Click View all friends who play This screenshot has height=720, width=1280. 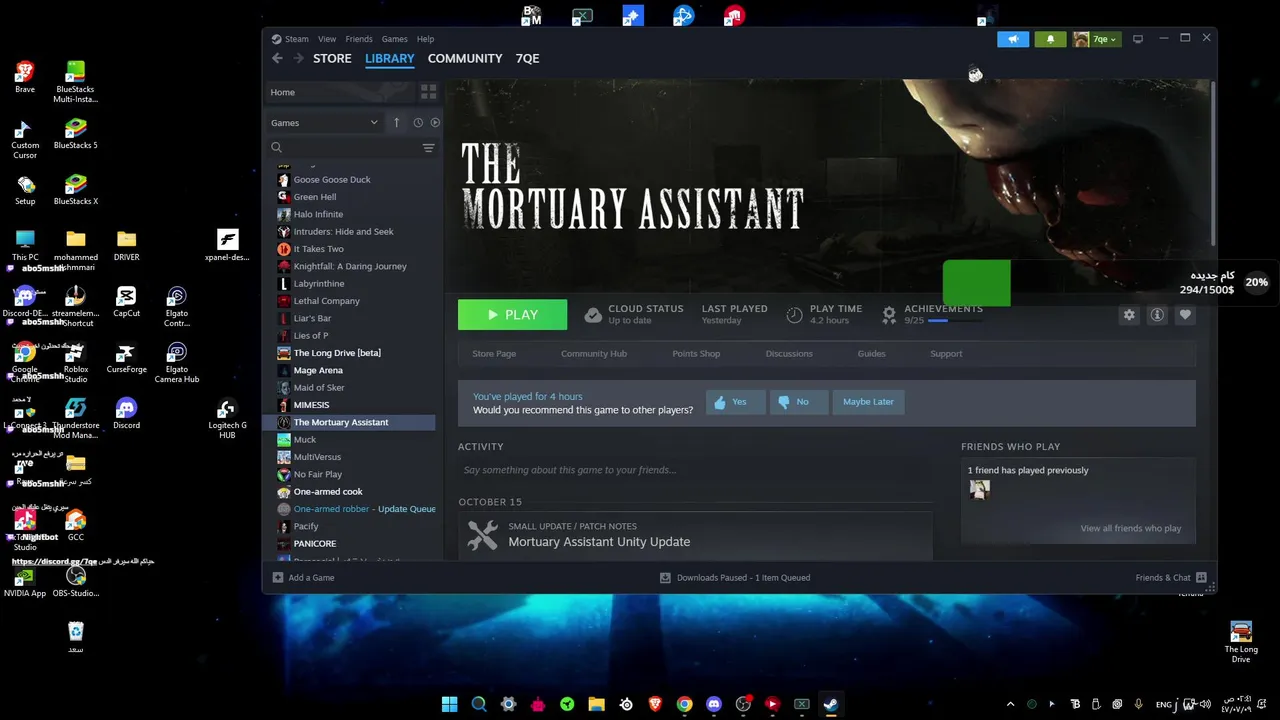point(1130,529)
